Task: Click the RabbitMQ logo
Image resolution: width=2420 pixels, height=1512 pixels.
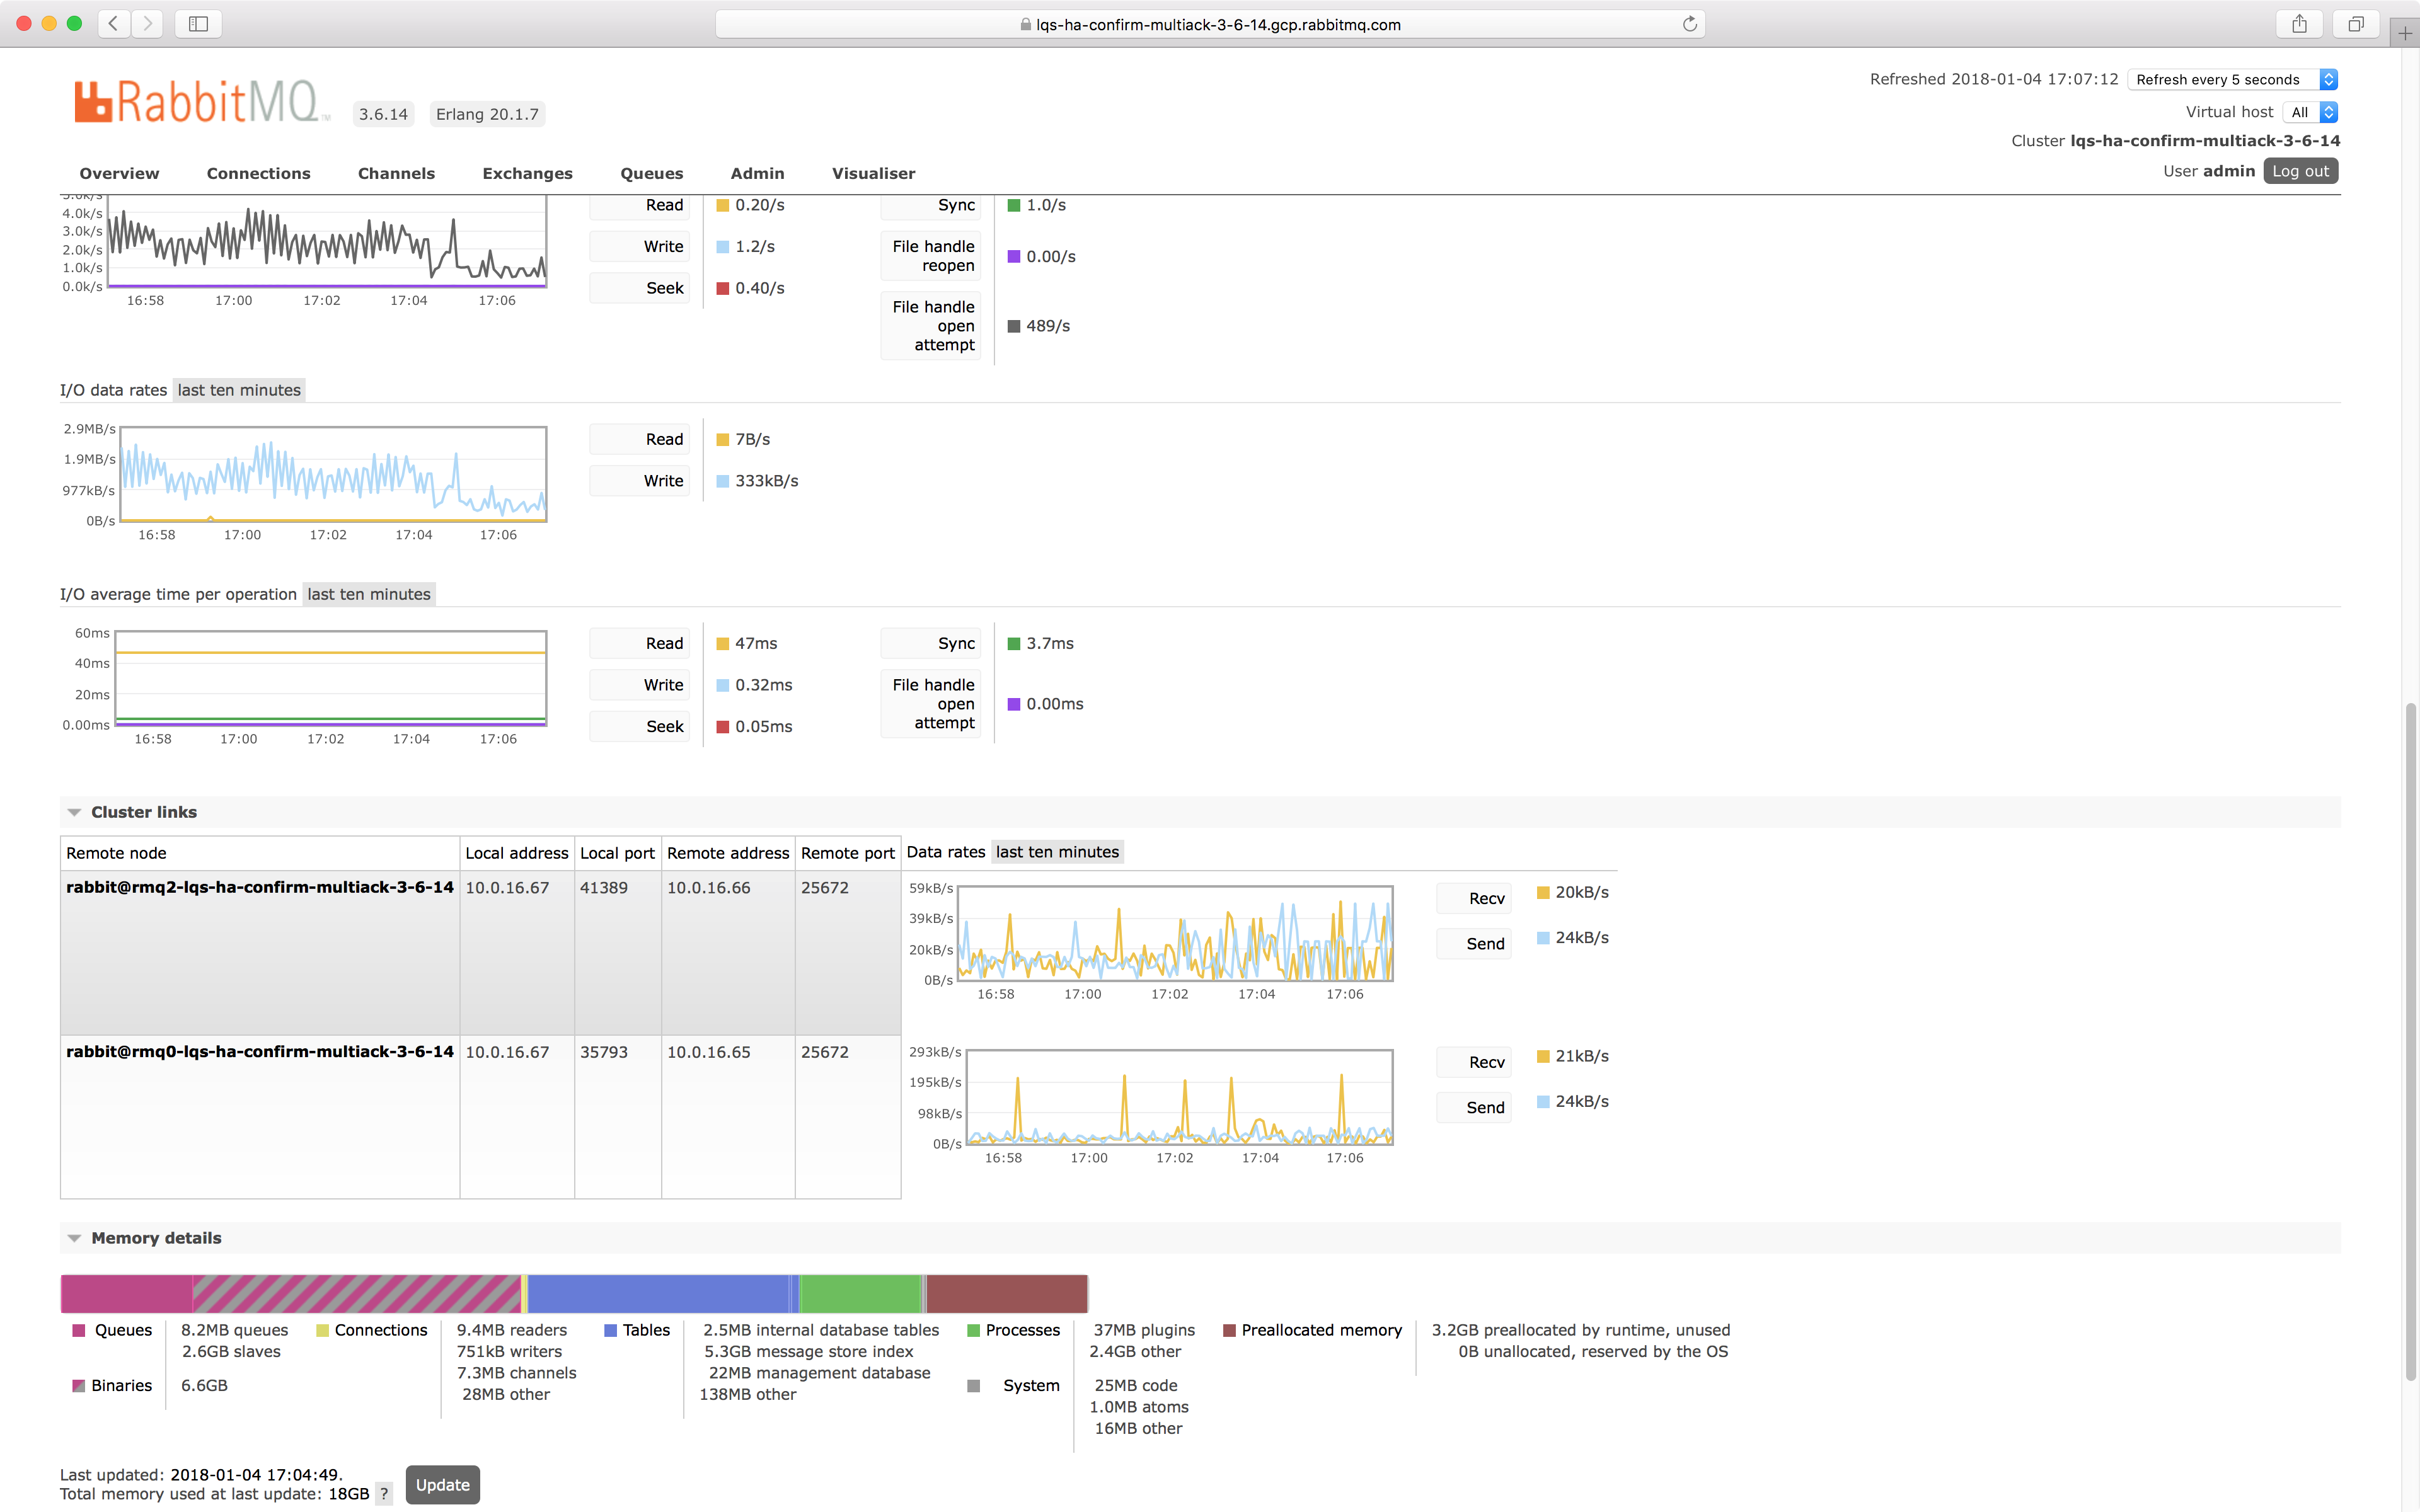Action: pyautogui.click(x=200, y=100)
